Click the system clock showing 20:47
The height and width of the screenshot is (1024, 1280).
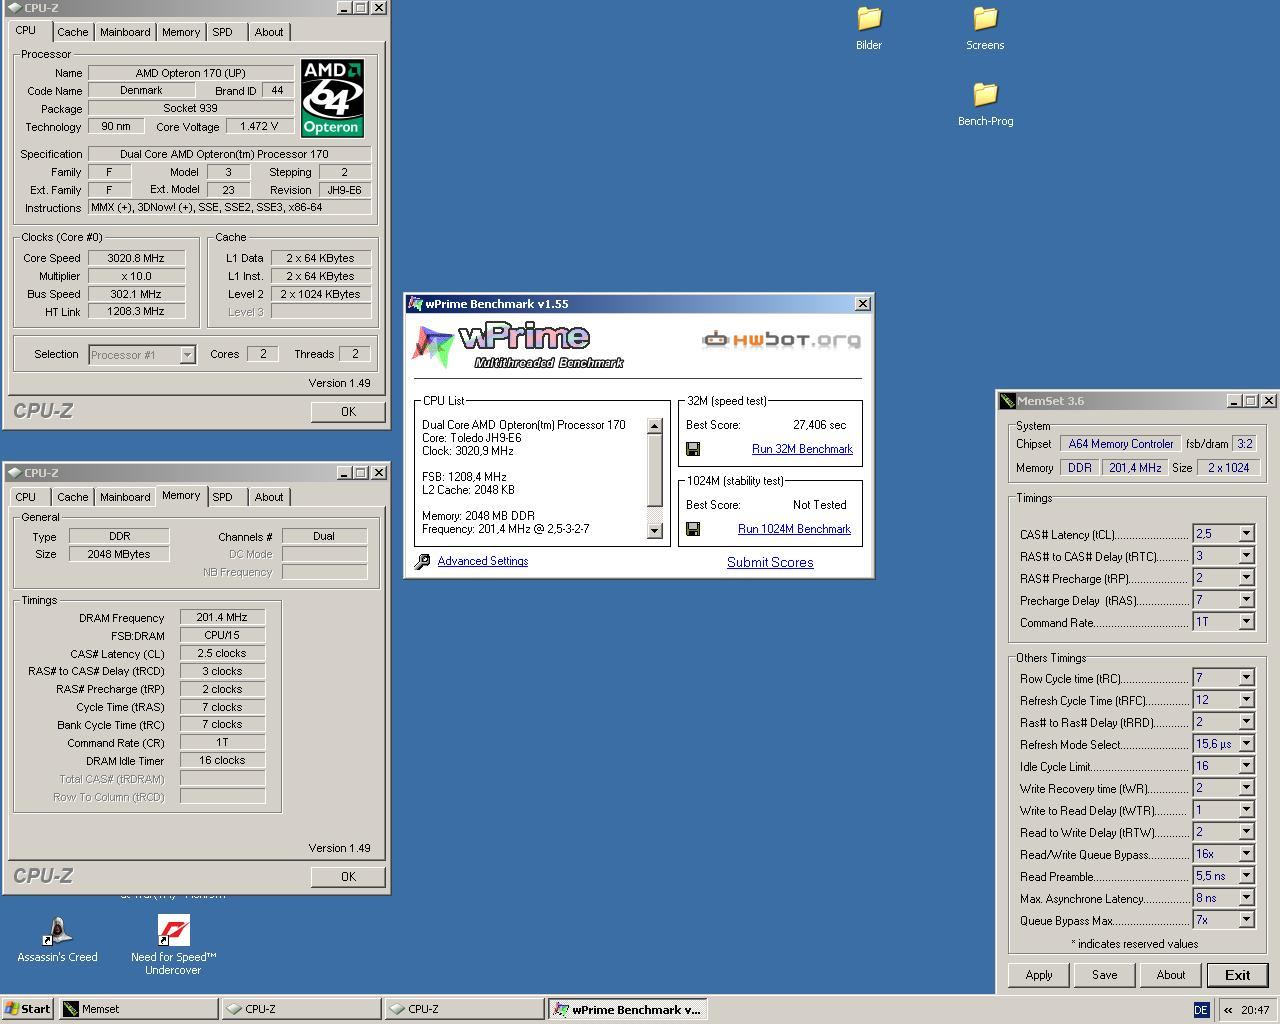click(1255, 1010)
